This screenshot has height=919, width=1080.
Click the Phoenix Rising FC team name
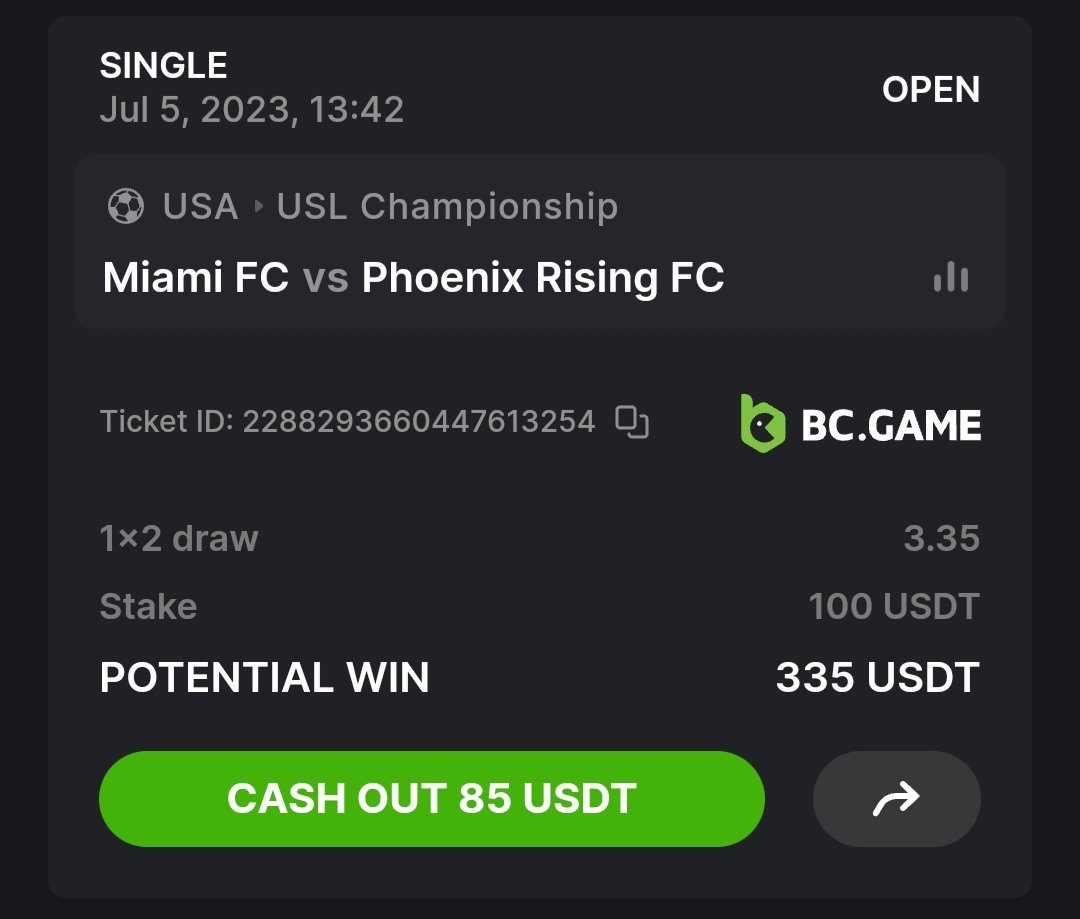tap(542, 277)
